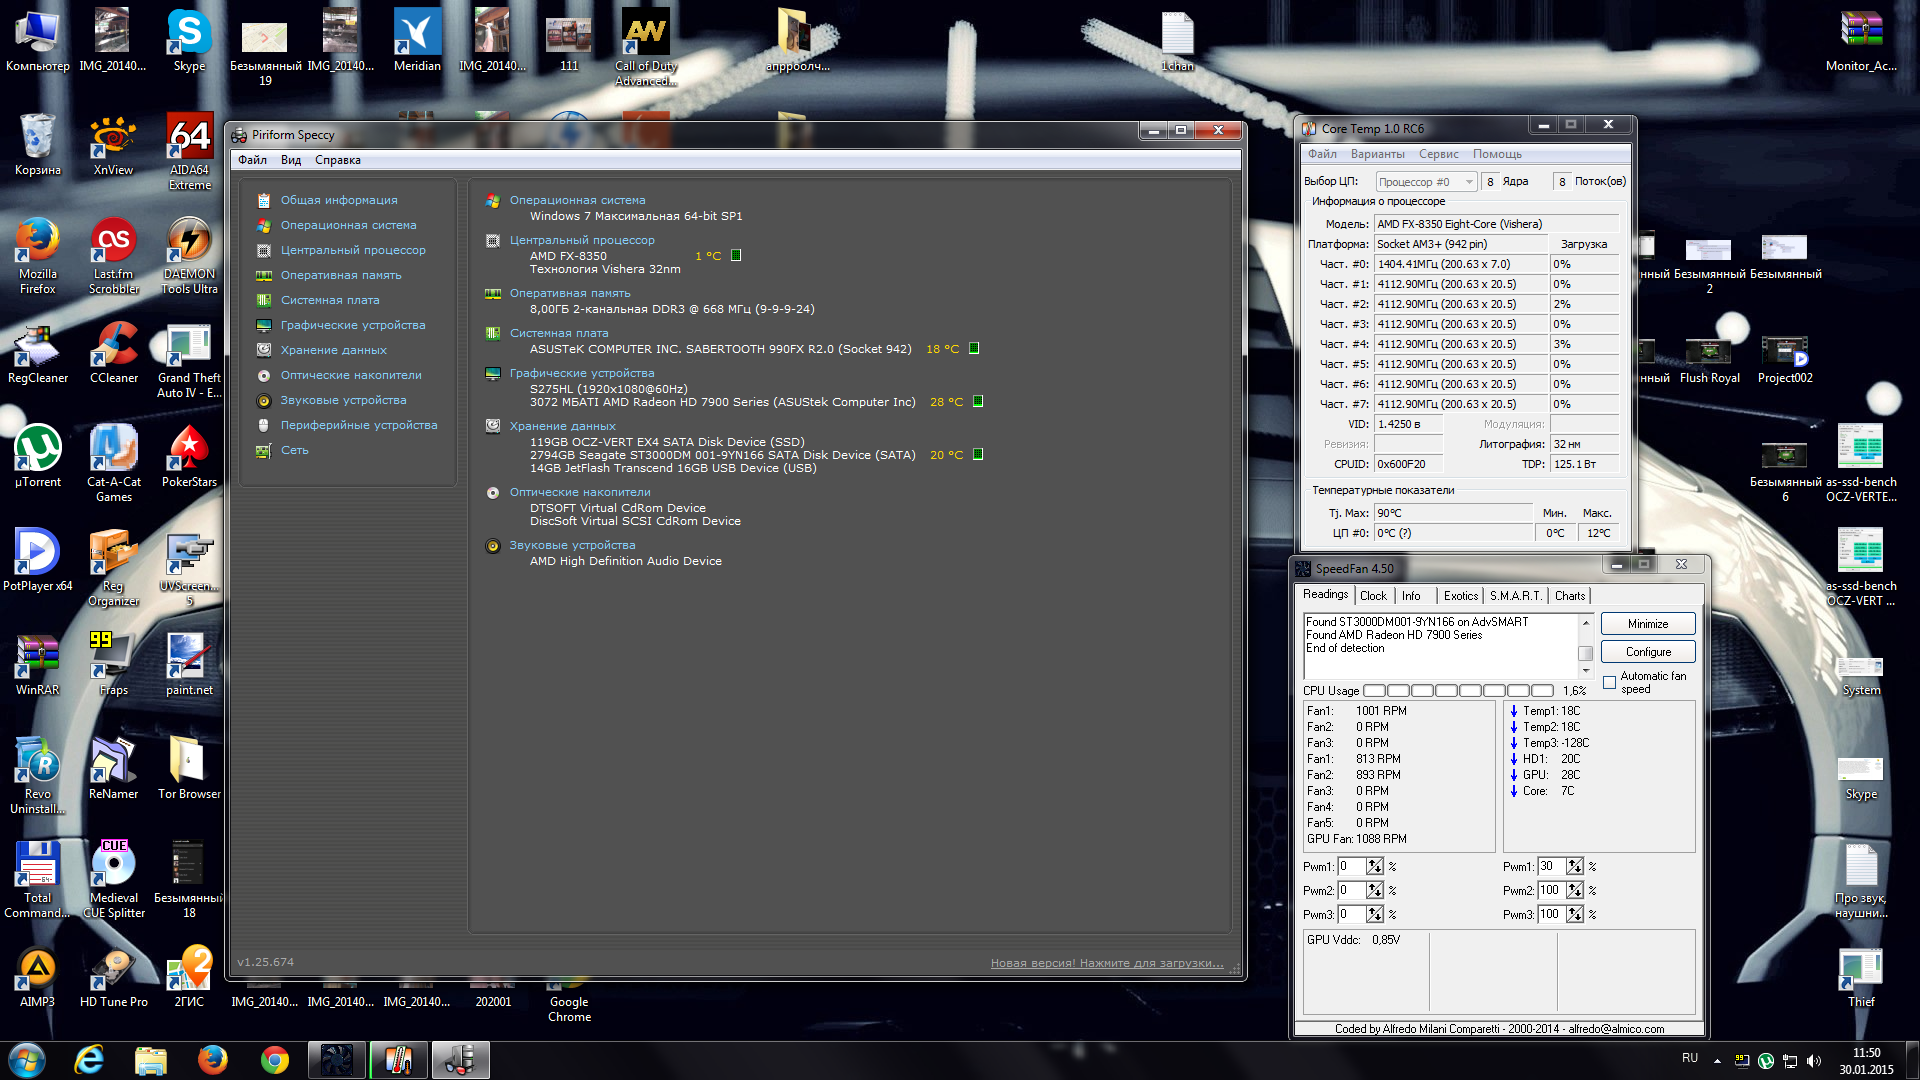Open the volume tray icon
This screenshot has width=1920, height=1080.
pyautogui.click(x=1814, y=1060)
